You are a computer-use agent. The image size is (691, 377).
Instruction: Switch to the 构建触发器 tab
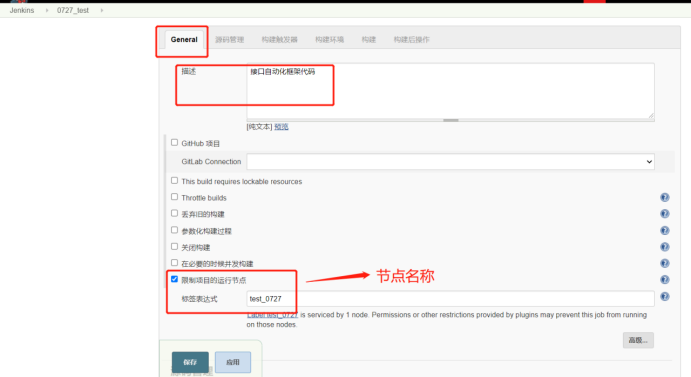point(279,40)
